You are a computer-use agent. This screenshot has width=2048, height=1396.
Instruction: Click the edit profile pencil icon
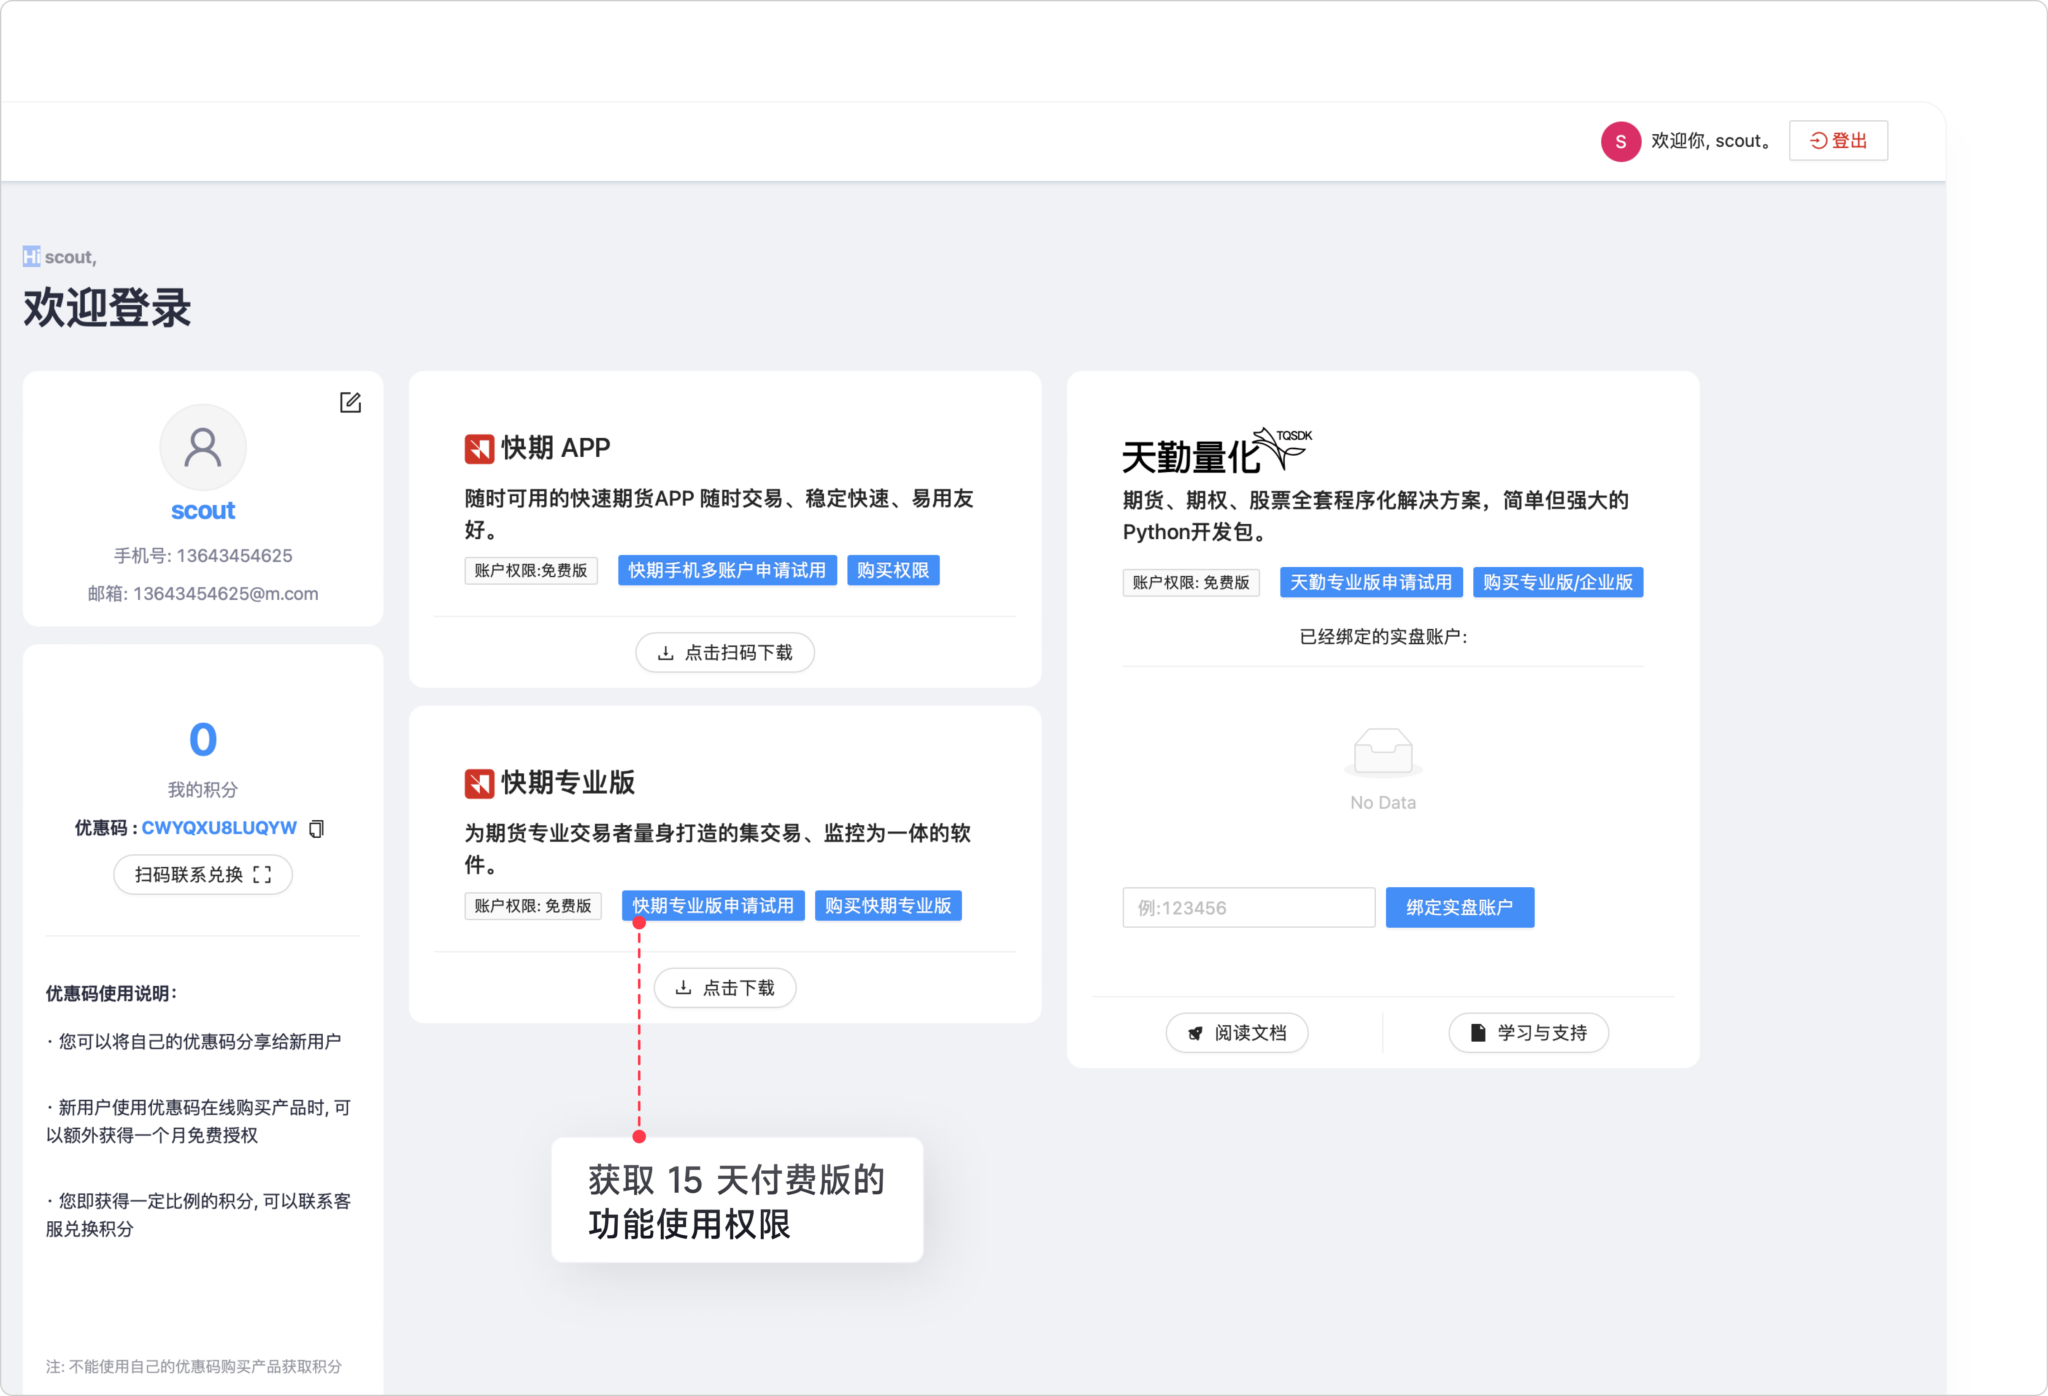pos(350,402)
